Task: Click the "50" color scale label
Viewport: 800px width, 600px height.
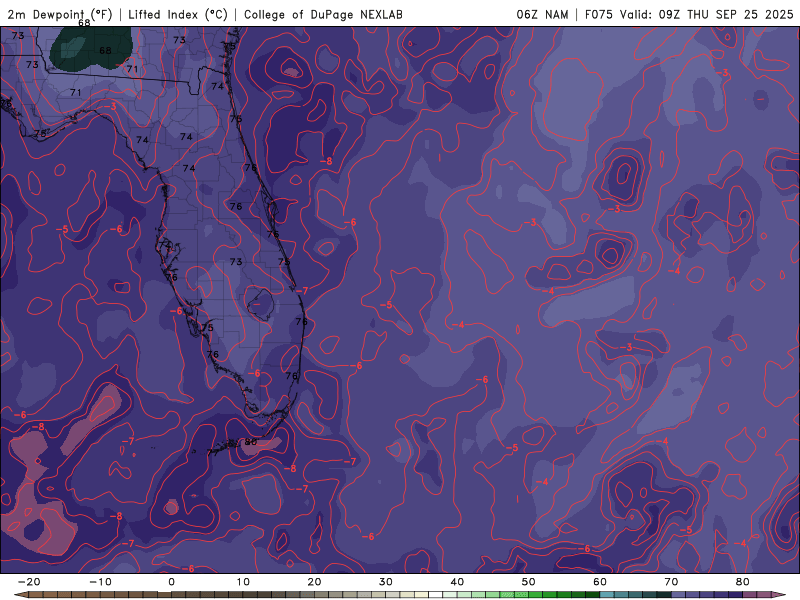Action: click(x=529, y=582)
